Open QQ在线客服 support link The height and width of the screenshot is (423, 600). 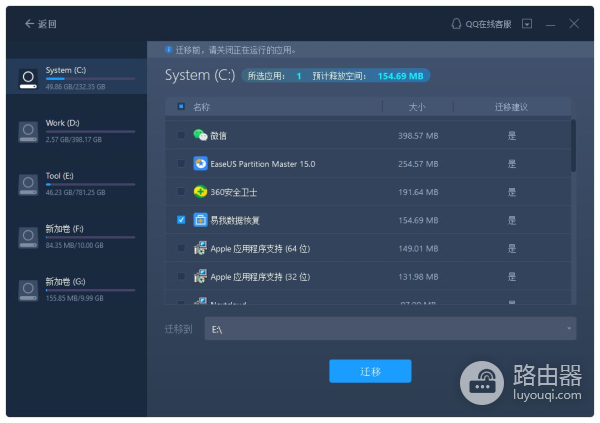click(488, 24)
